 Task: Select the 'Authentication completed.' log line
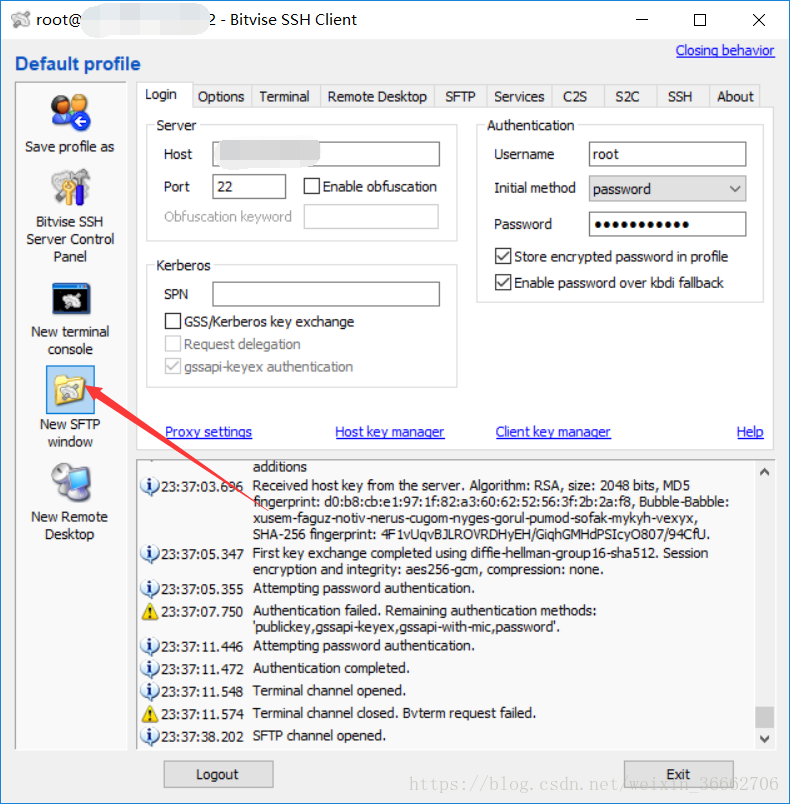coord(331,668)
